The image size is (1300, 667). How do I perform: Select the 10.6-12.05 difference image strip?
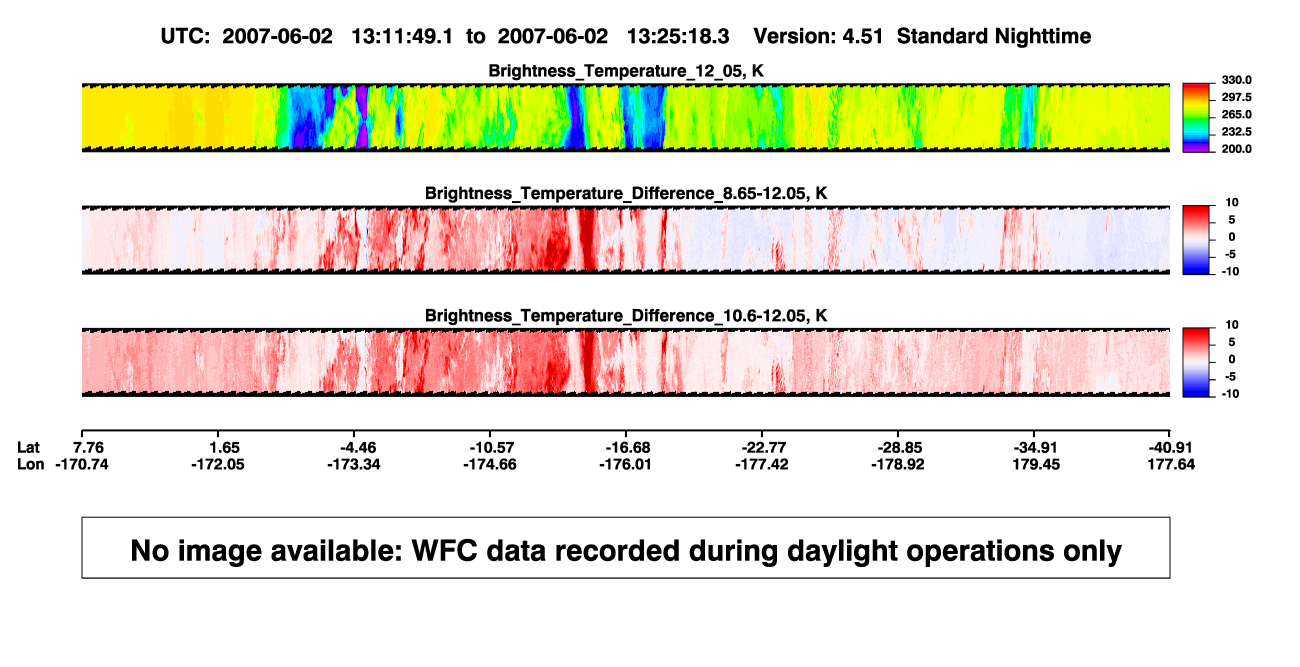tap(625, 362)
